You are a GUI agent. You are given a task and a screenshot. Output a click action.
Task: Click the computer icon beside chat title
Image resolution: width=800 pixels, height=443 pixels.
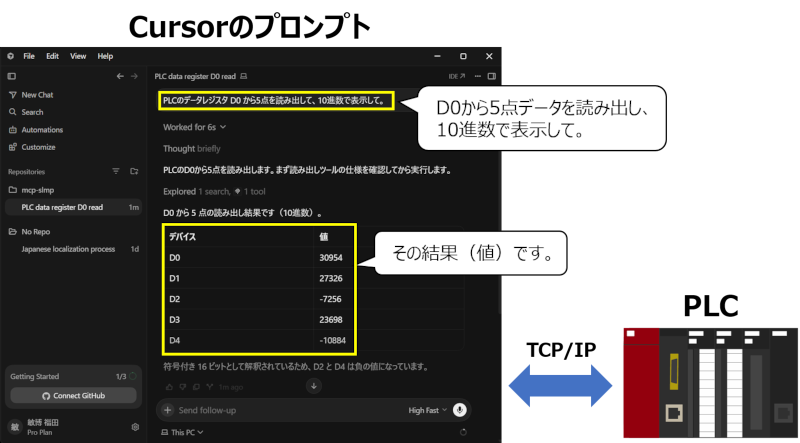click(x=244, y=77)
